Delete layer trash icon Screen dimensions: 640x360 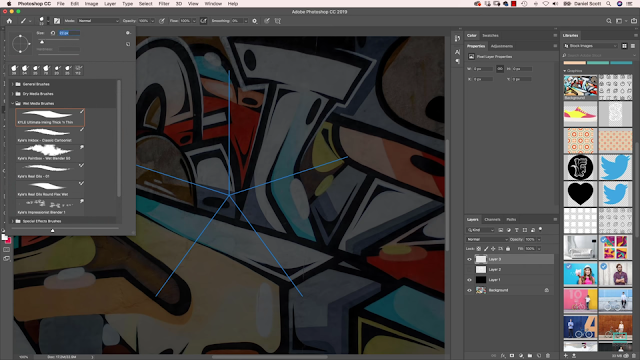[548, 356]
